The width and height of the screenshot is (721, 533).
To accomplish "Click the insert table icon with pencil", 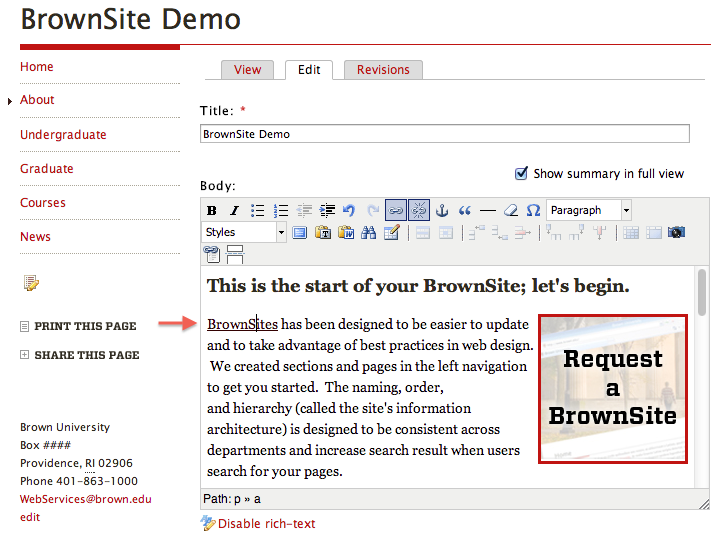I will [x=392, y=233].
